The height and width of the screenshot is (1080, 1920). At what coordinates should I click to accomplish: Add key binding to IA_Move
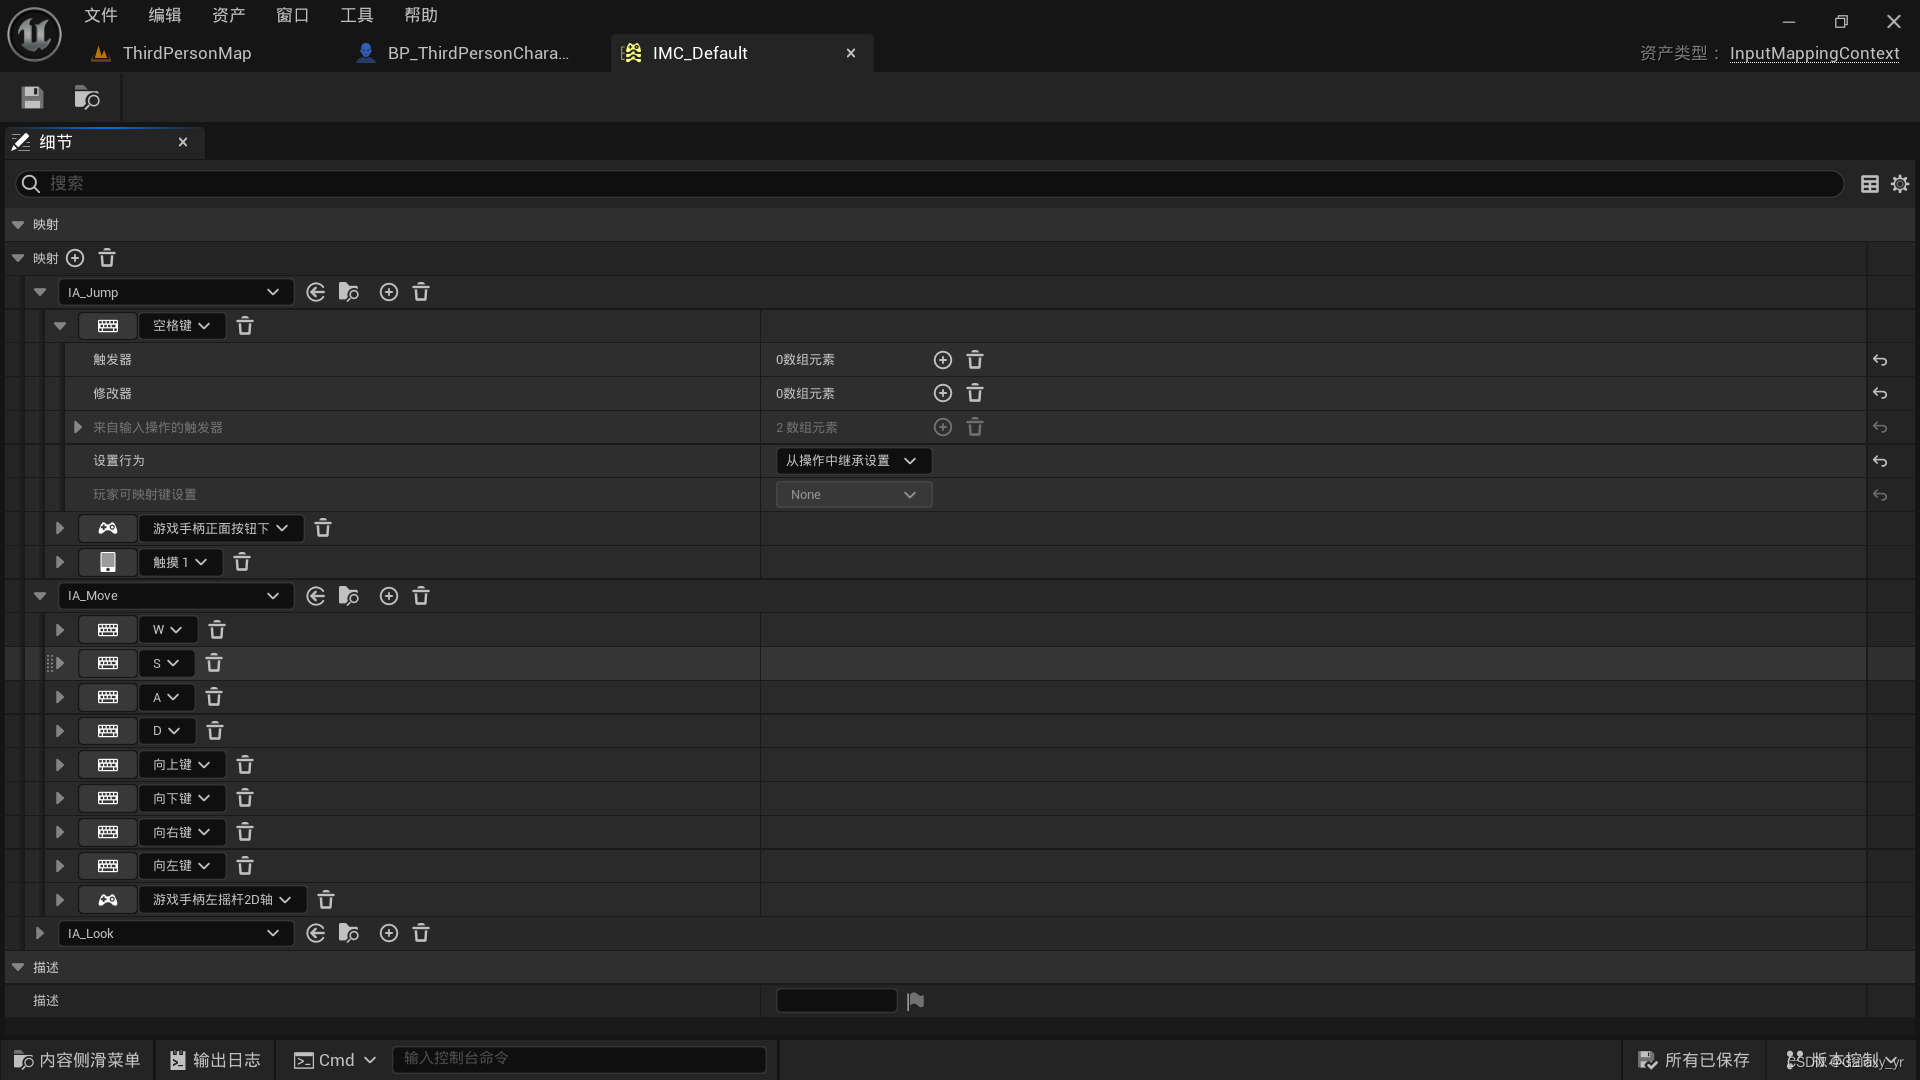pyautogui.click(x=389, y=596)
